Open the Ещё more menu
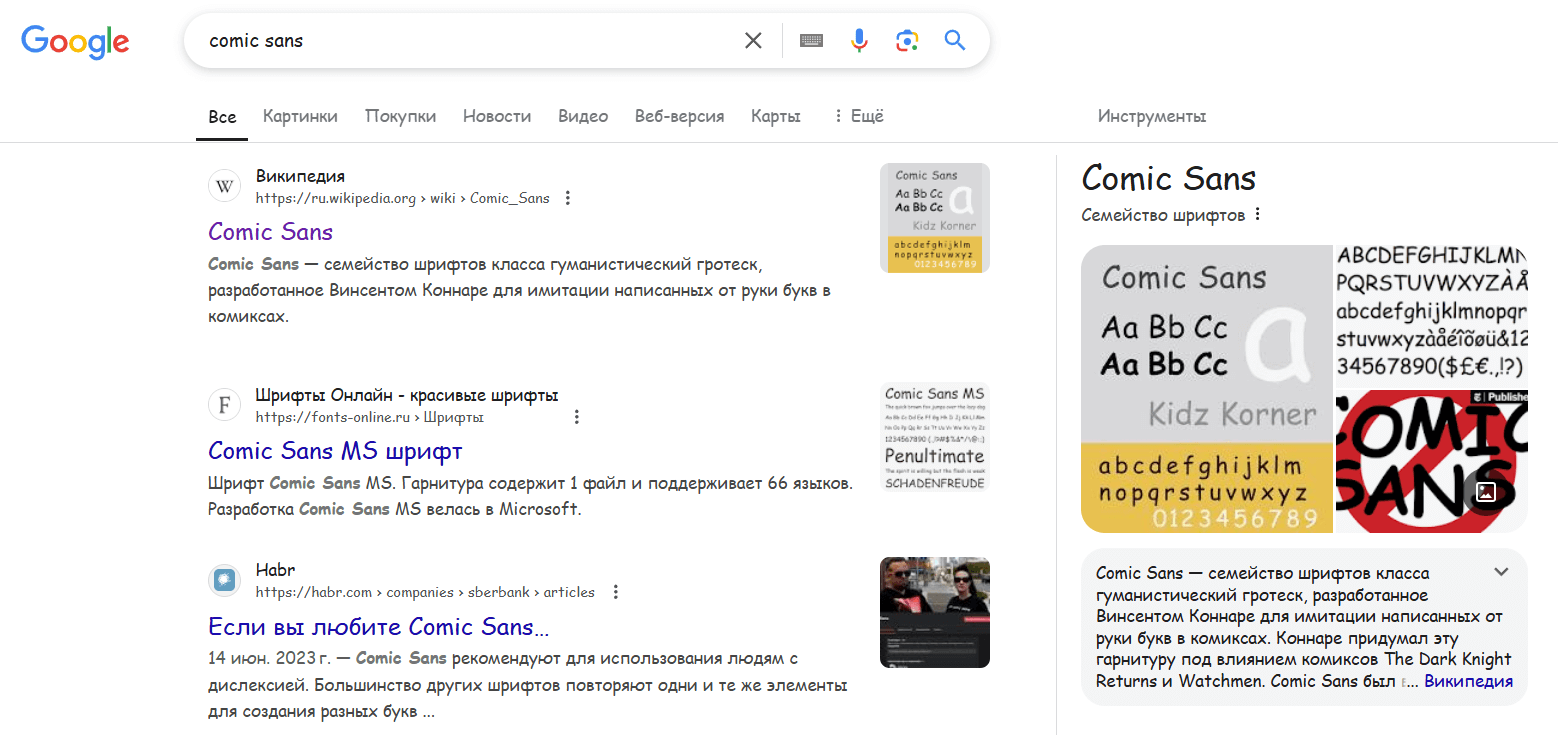 pos(858,116)
